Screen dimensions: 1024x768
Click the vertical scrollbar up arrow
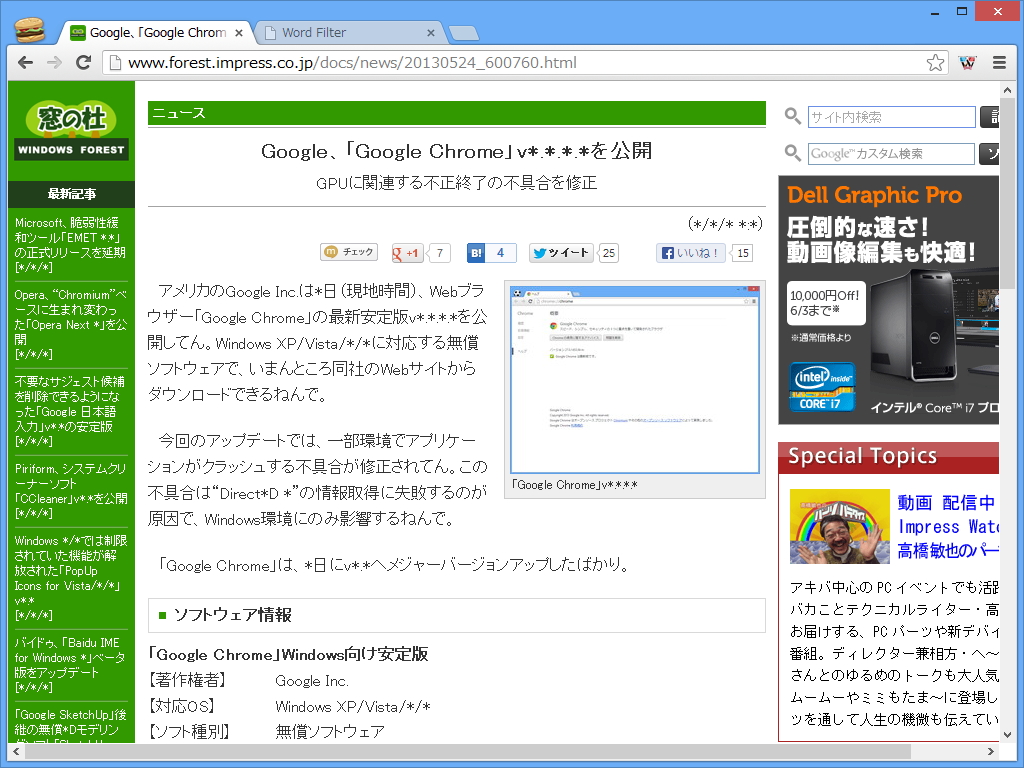click(x=1008, y=89)
